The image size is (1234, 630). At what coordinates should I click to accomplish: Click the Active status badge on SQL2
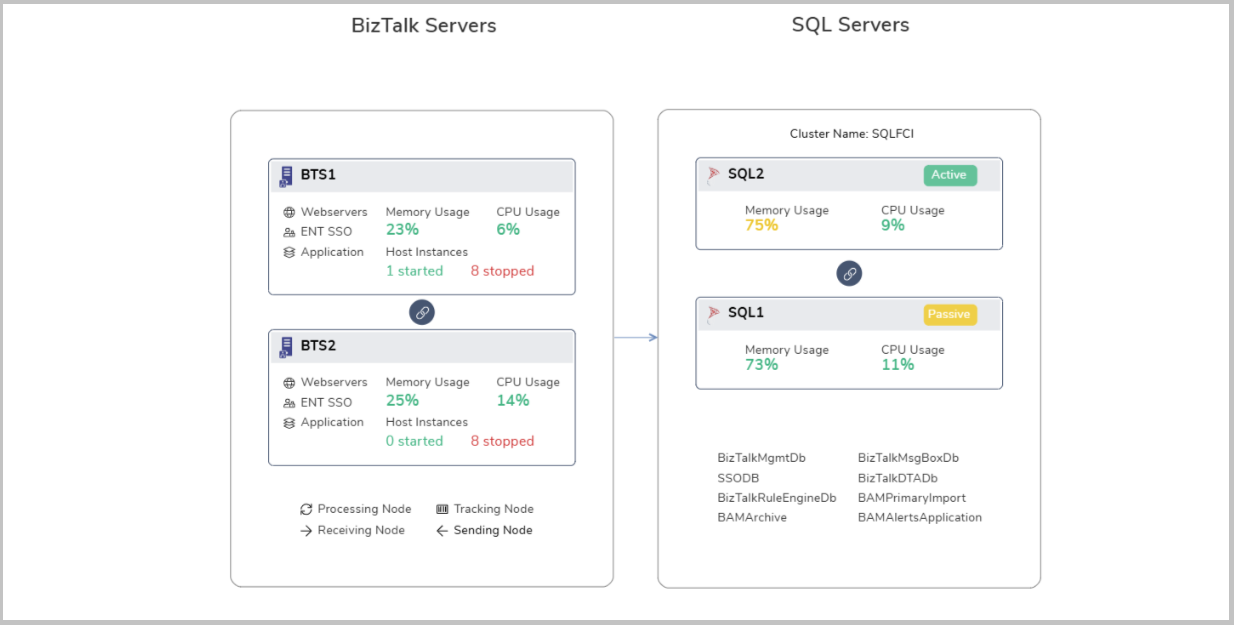949,175
